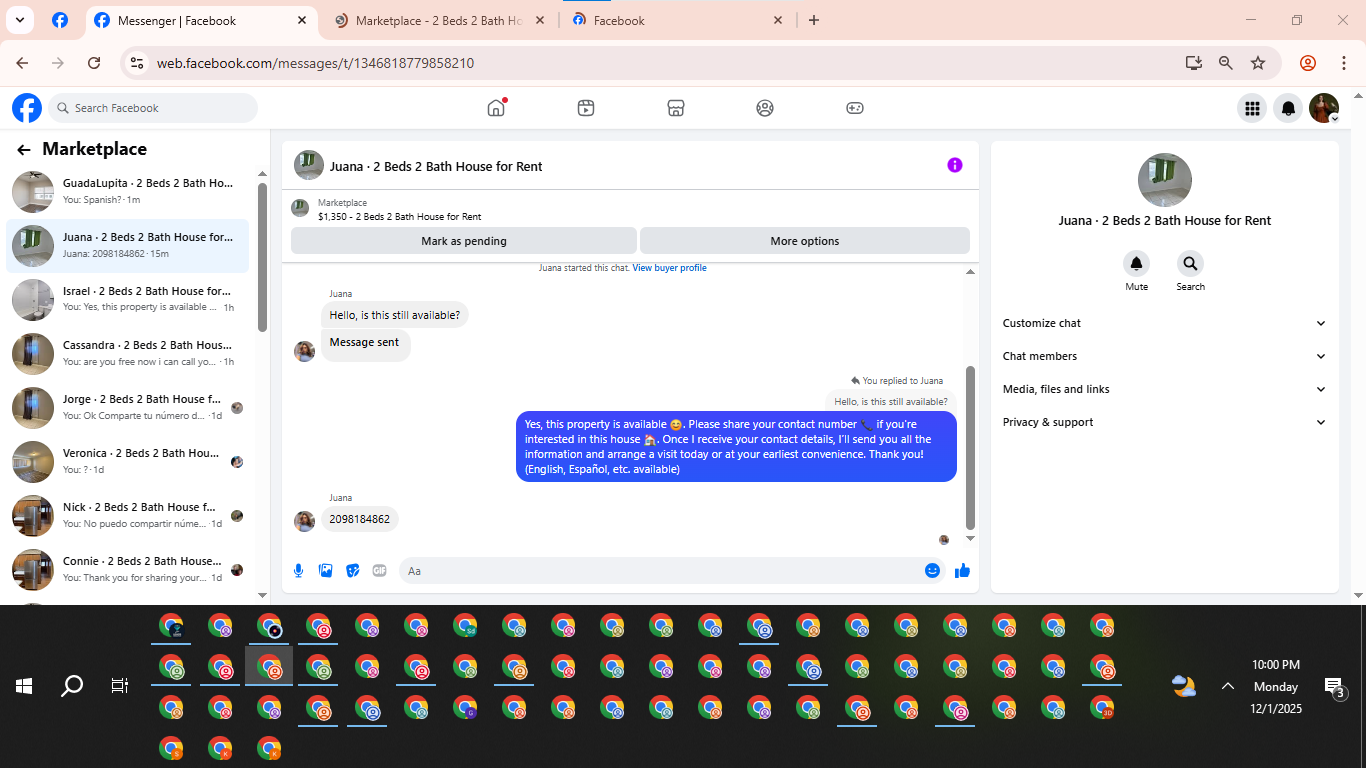1366x768 pixels.
Task: Click the browser back arrow
Action: click(x=22, y=63)
